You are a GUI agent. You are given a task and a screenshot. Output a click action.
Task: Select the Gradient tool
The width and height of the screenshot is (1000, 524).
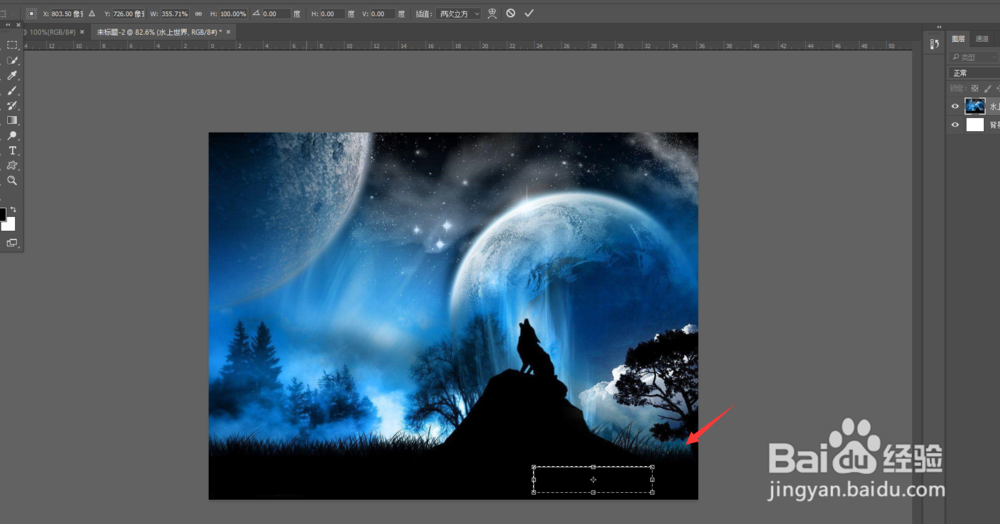(x=12, y=120)
